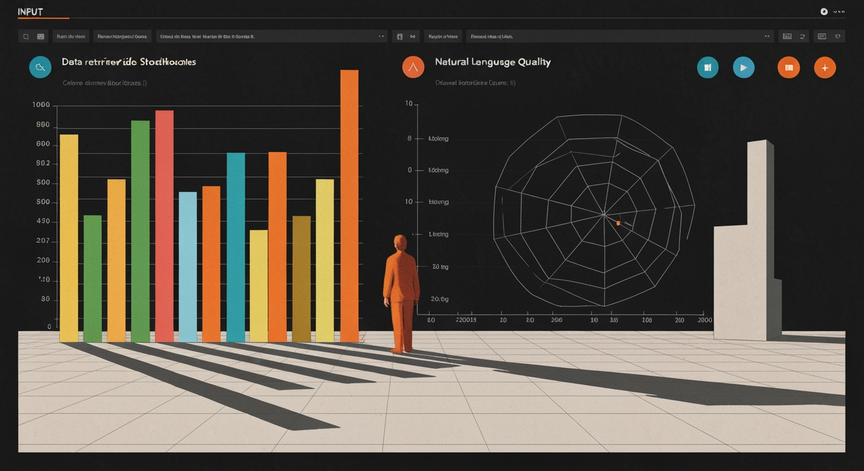This screenshot has width=864, height=471.
Task: Select the shortest green bar in bar chart
Action: point(93,278)
